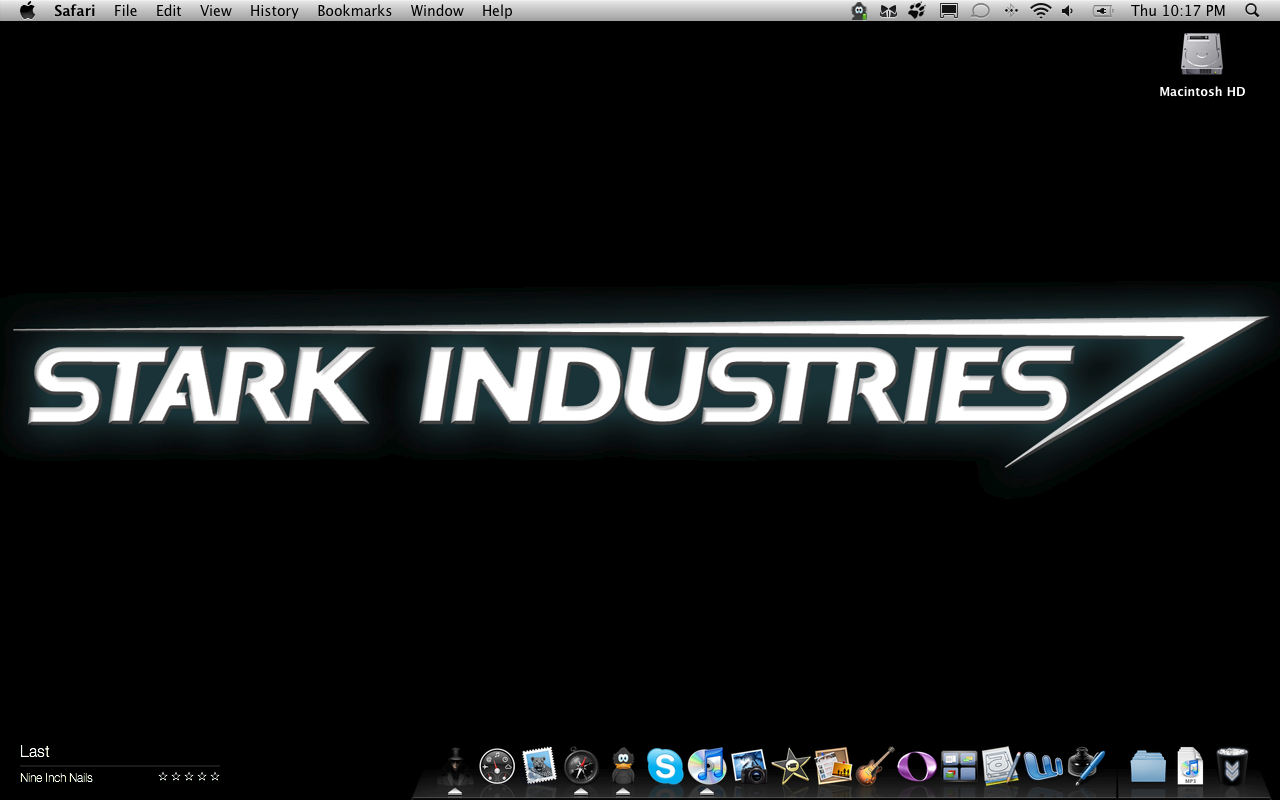Image resolution: width=1280 pixels, height=800 pixels.
Task: Open the battery status menu
Action: click(1103, 11)
